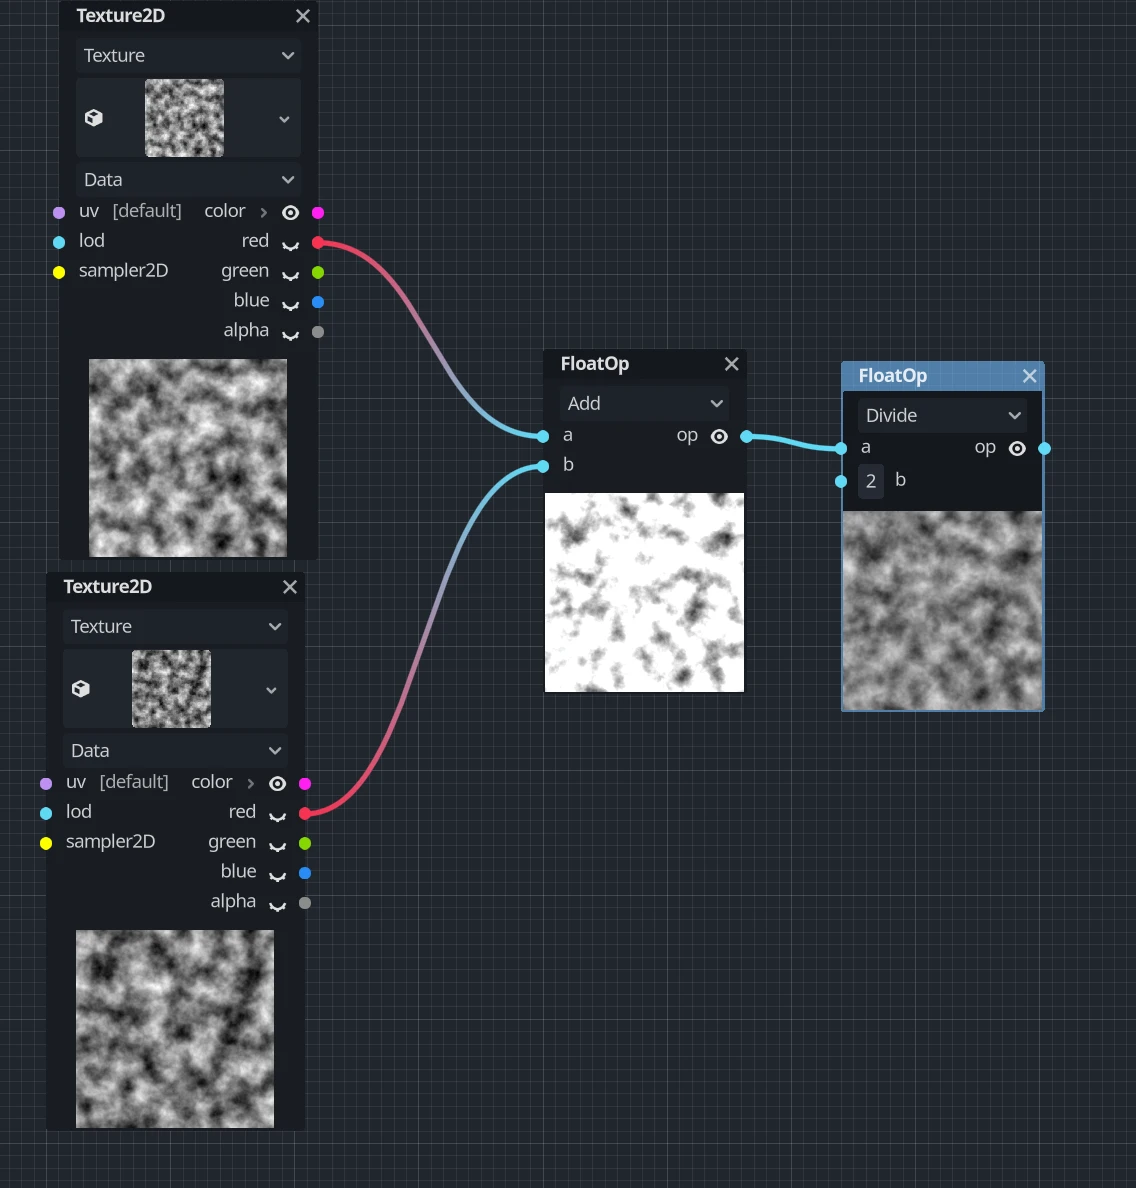Toggle red channel preview on lower Texture2D
Image resolution: width=1136 pixels, height=1188 pixels.
pyautogui.click(x=277, y=816)
